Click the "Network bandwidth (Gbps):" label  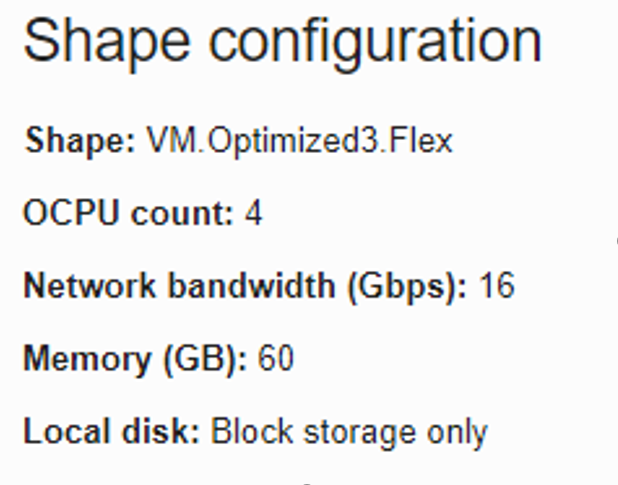tap(245, 286)
